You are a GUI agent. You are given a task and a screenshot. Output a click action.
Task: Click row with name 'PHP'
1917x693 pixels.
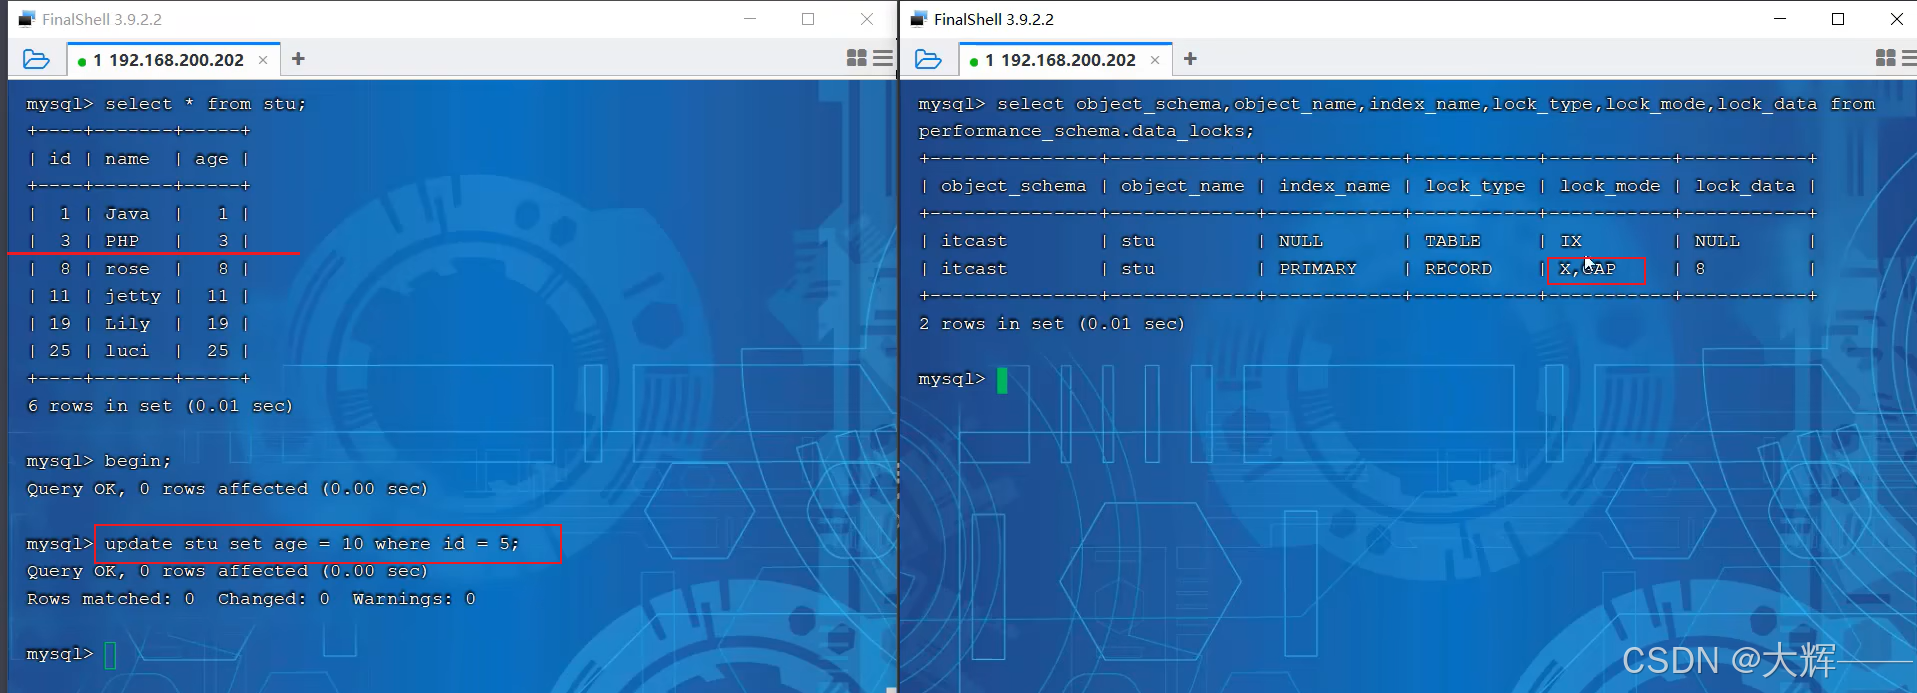(x=138, y=241)
